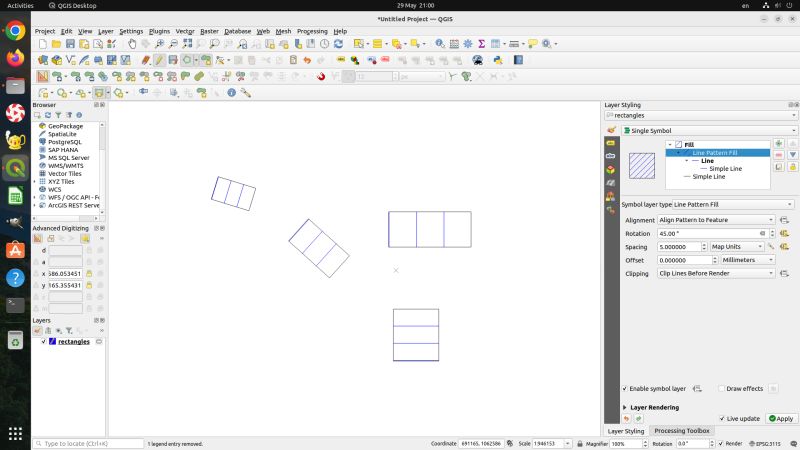Image resolution: width=800 pixels, height=450 pixels.
Task: Open the Project menu
Action: click(x=45, y=31)
